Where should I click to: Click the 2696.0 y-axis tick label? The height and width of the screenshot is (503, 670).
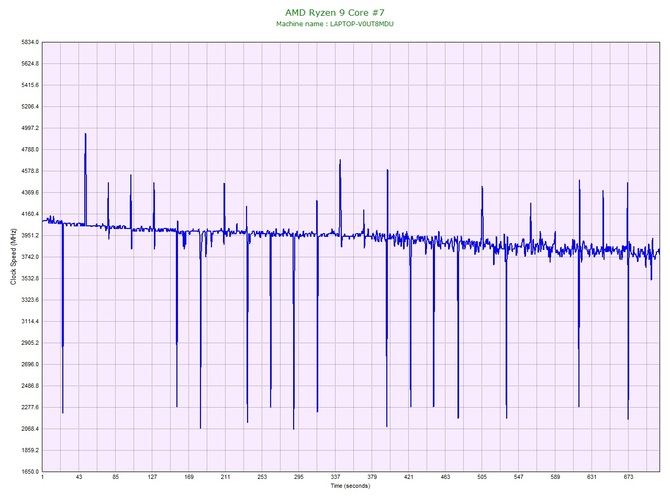(30, 365)
